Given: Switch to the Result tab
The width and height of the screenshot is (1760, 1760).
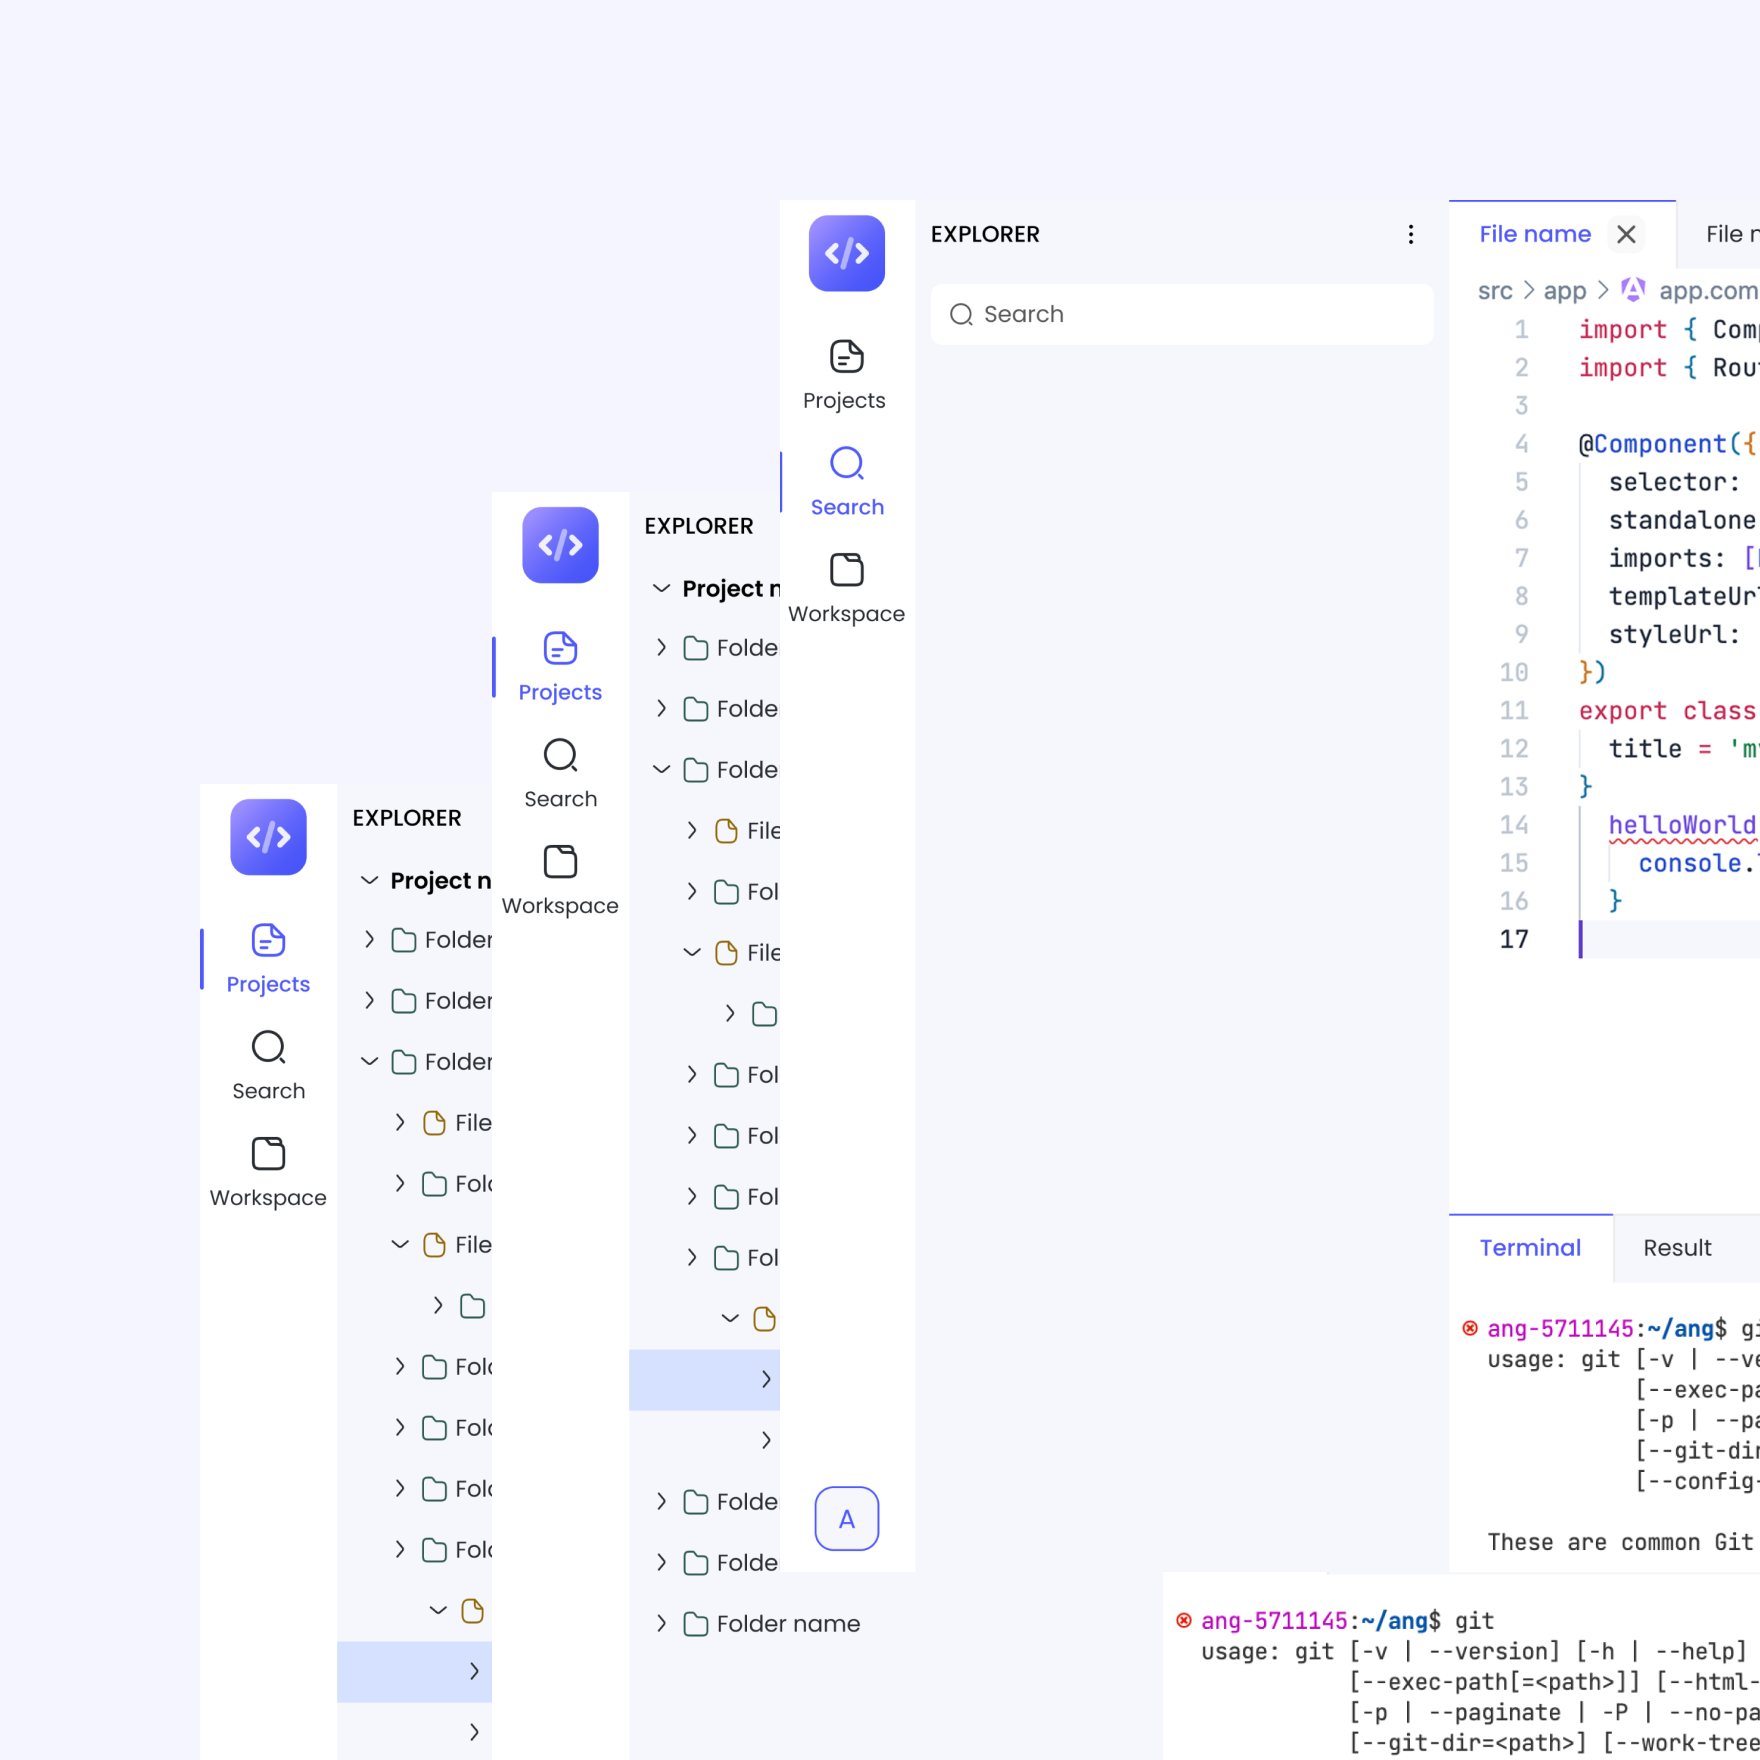Looking at the screenshot, I should [1677, 1248].
